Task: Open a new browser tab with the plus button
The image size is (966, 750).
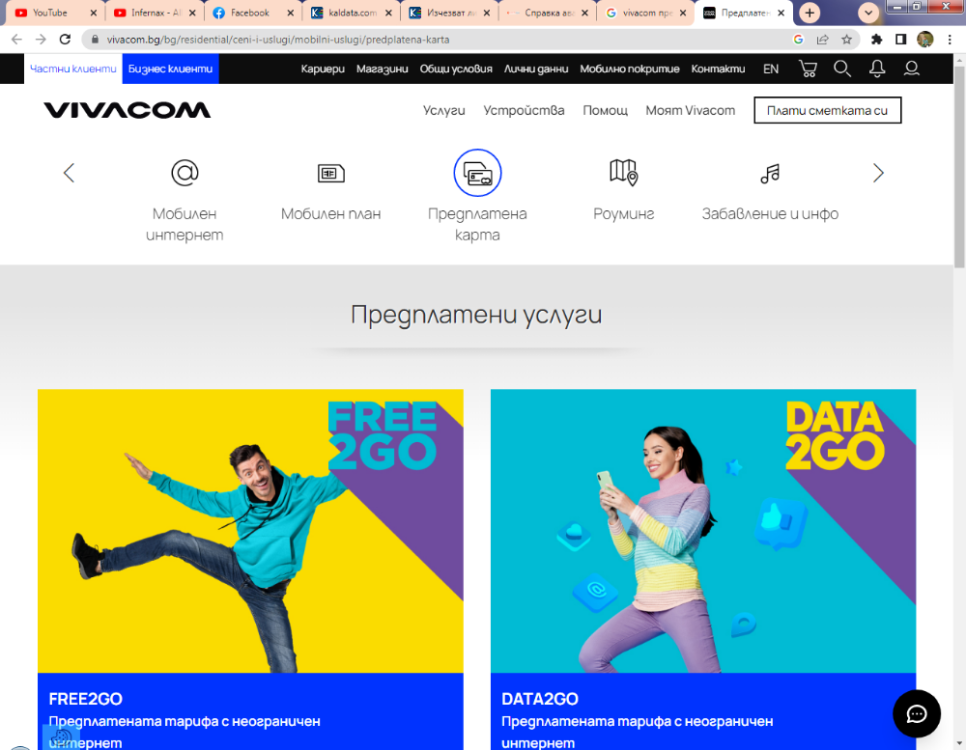Action: coord(810,12)
